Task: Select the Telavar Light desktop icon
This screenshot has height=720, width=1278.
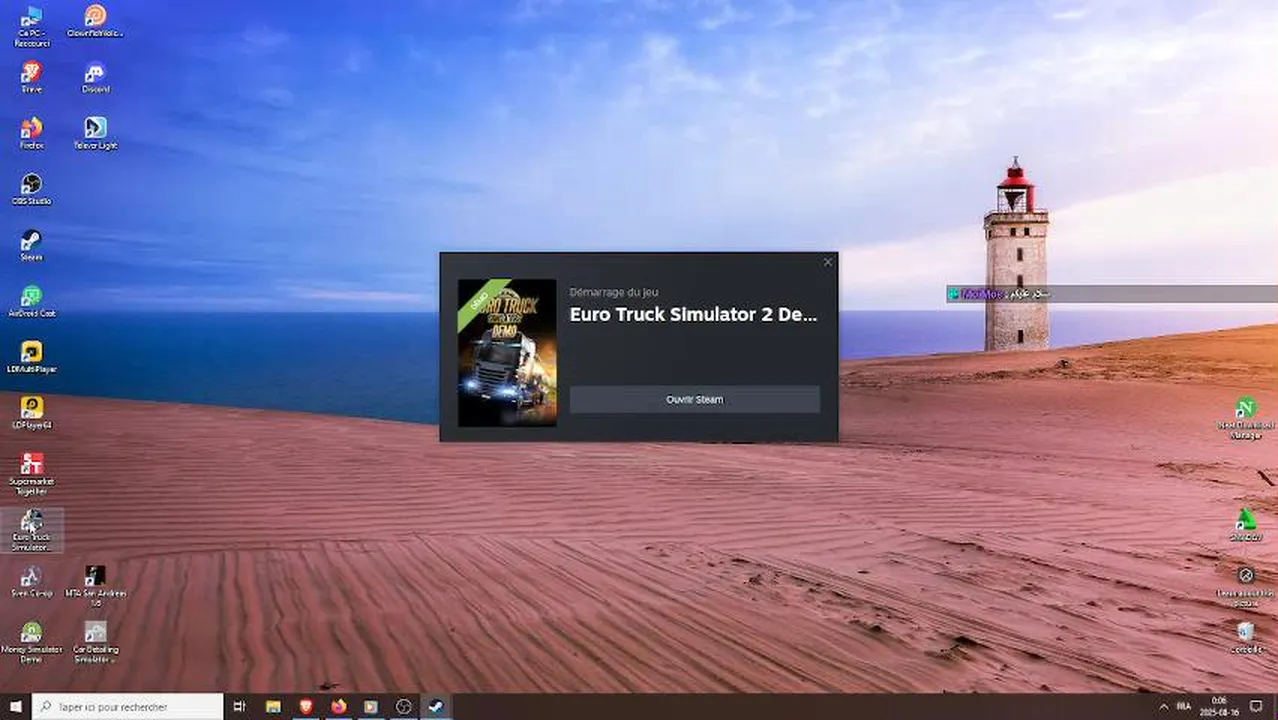Action: pos(95,133)
